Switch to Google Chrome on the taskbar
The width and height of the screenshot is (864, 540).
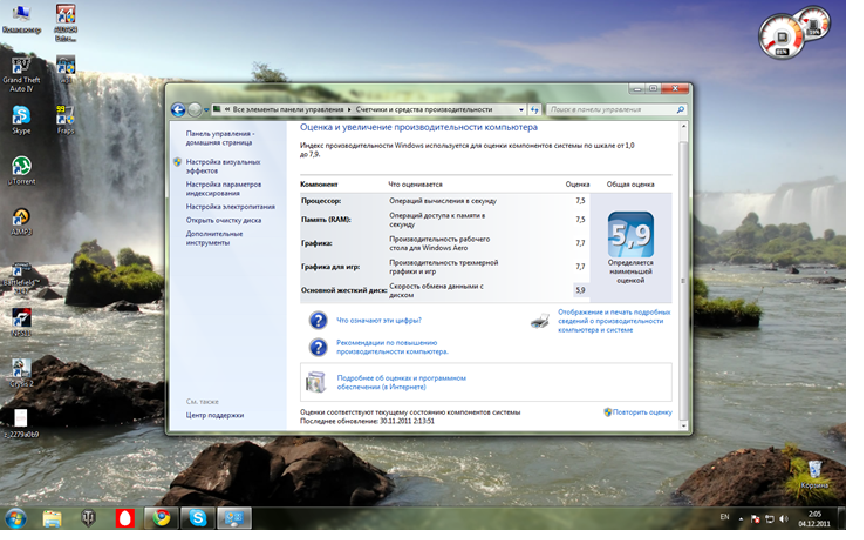coord(161,519)
